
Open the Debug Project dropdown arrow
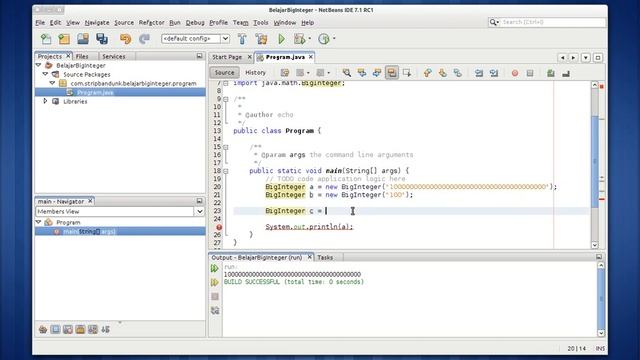click(x=310, y=39)
